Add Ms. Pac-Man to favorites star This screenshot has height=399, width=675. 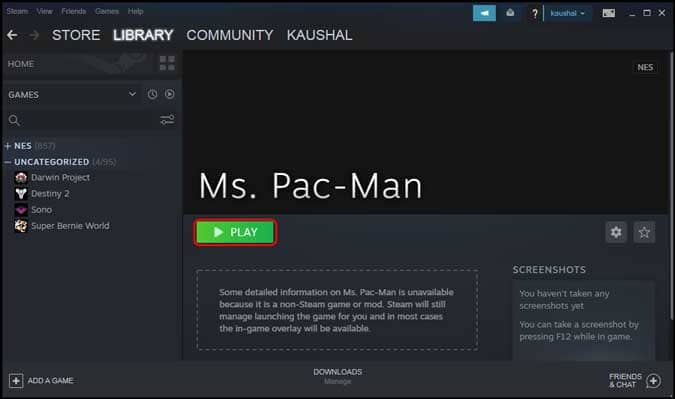pos(644,232)
